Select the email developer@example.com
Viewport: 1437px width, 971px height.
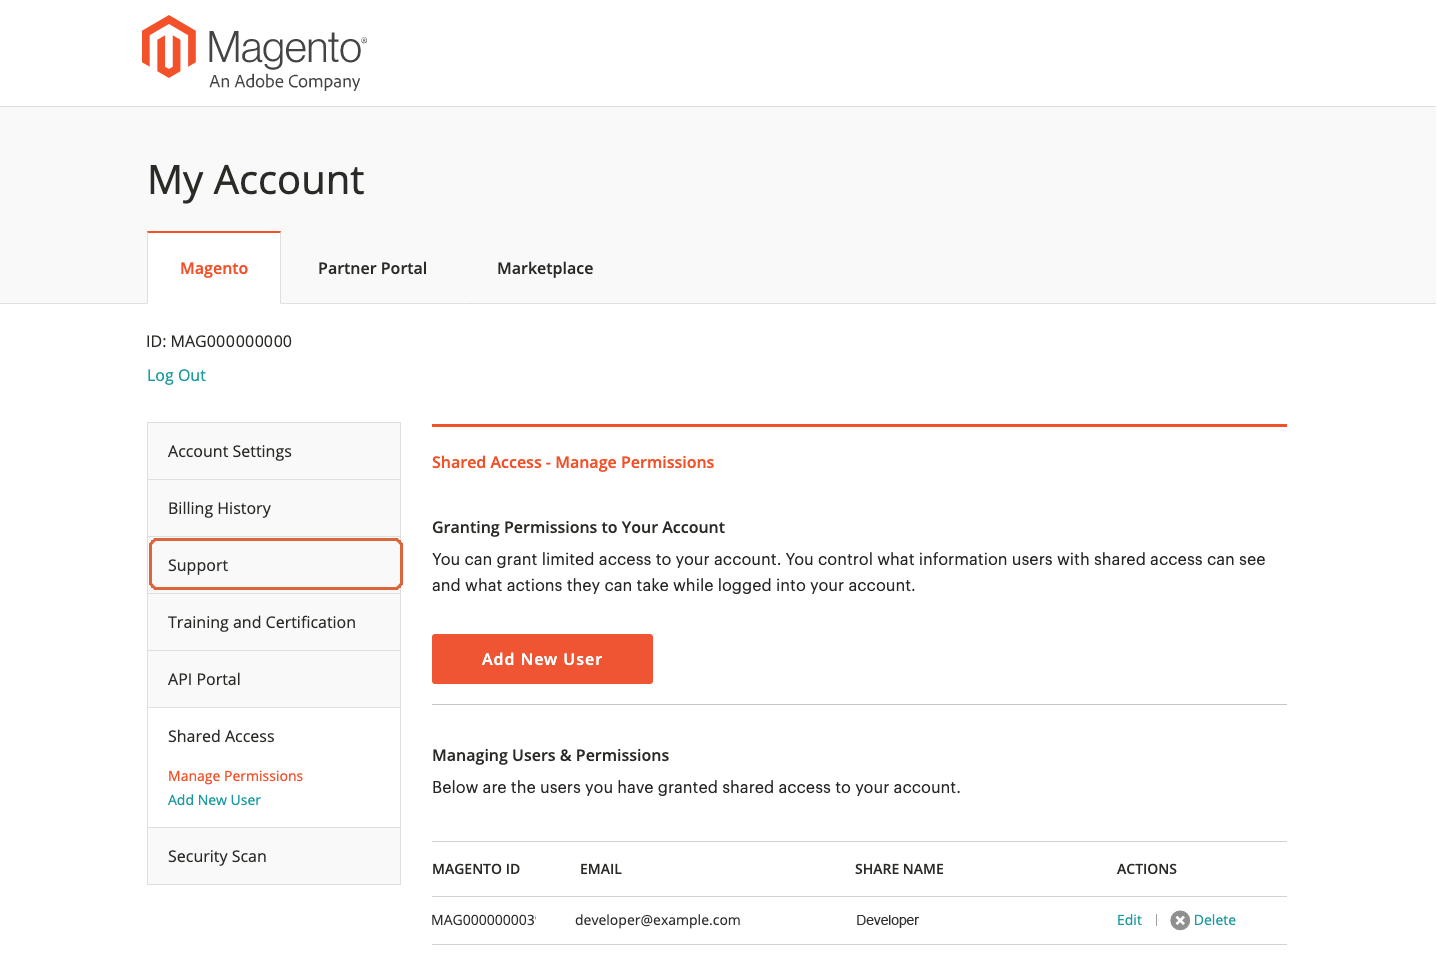coord(658,920)
